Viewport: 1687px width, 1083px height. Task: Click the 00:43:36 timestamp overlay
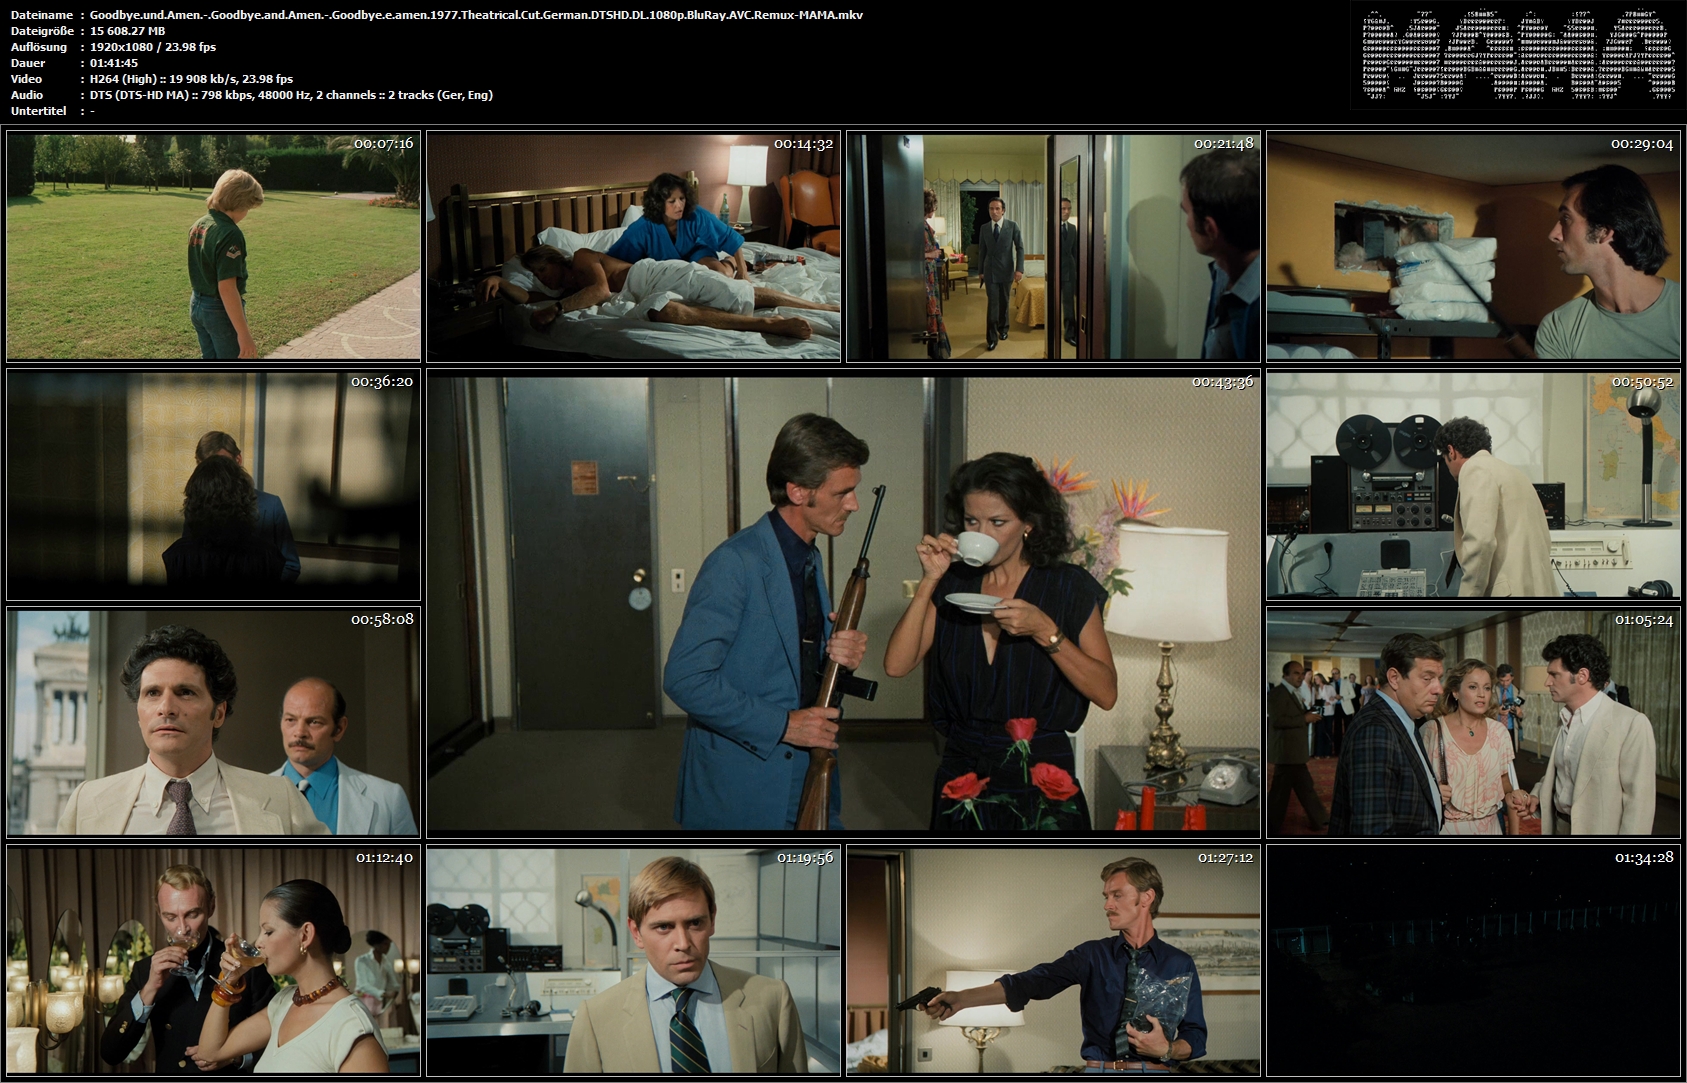[x=1222, y=381]
